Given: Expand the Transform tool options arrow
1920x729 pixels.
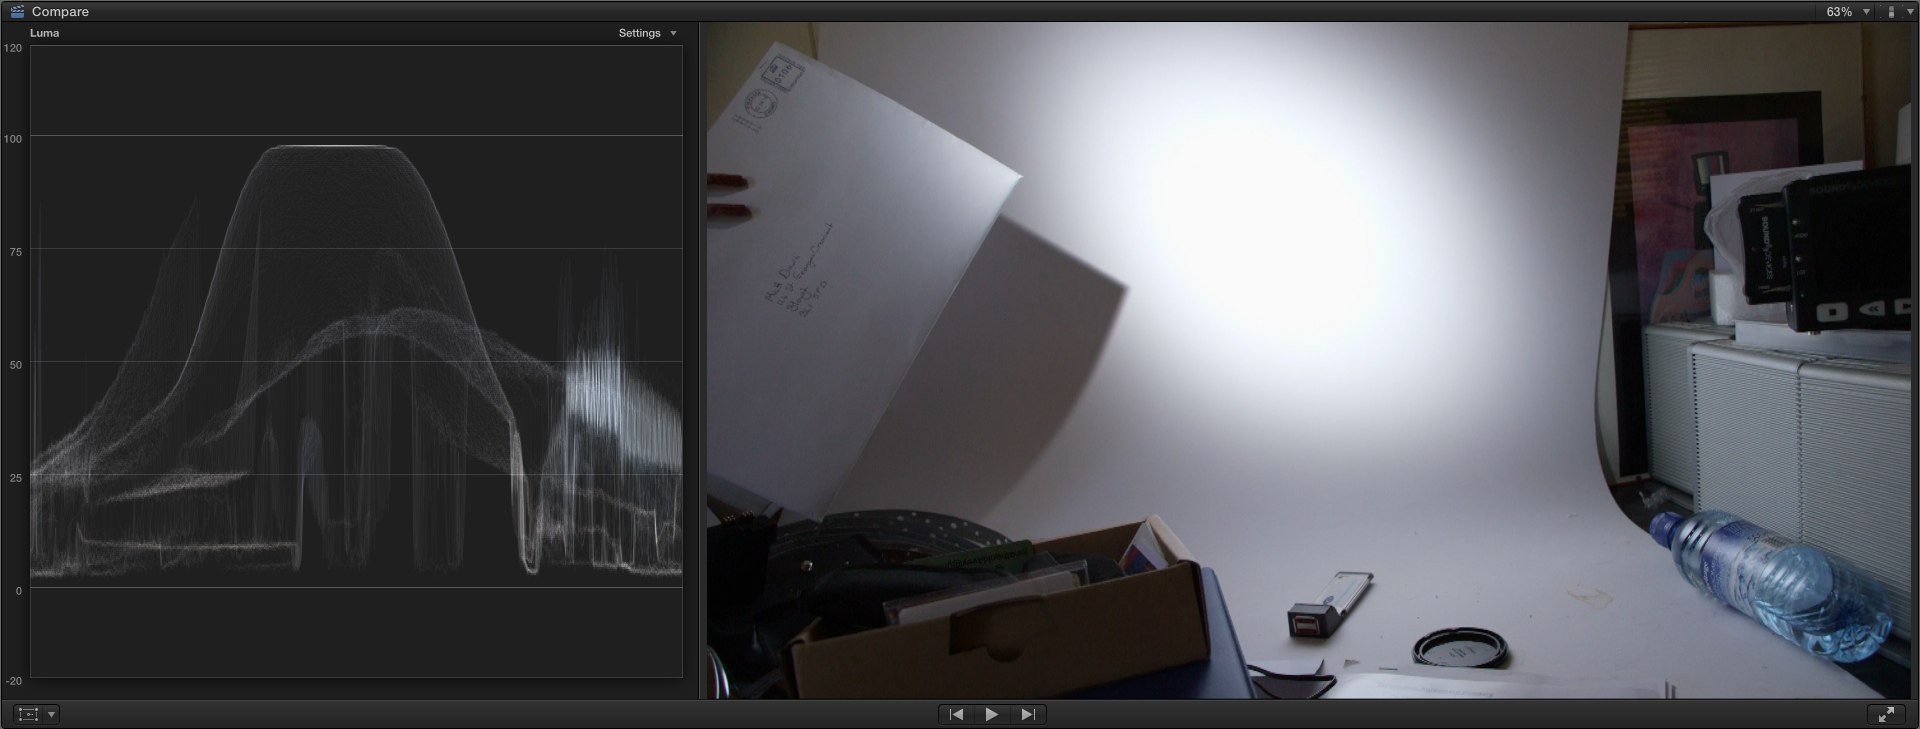Looking at the screenshot, I should tap(52, 714).
